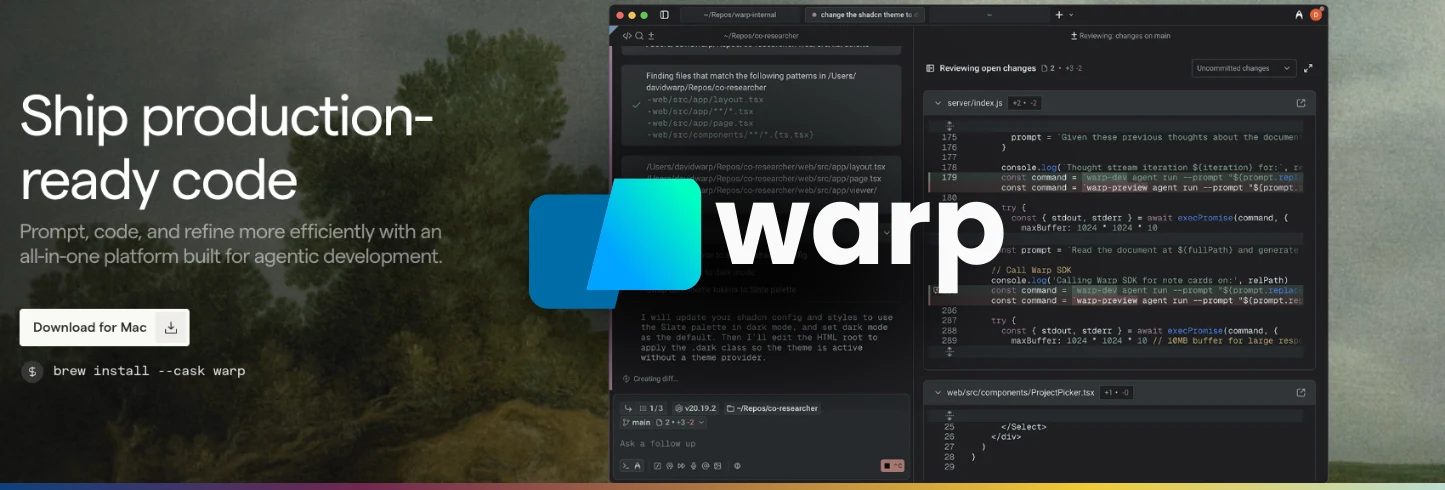Open the tab labeled with a tilde

click(x=989, y=15)
